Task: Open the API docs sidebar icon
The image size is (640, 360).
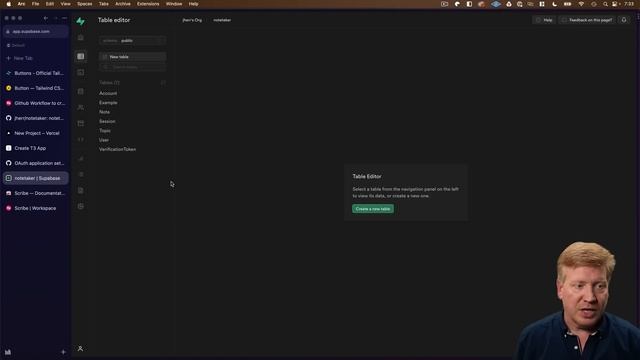Action: (x=81, y=190)
